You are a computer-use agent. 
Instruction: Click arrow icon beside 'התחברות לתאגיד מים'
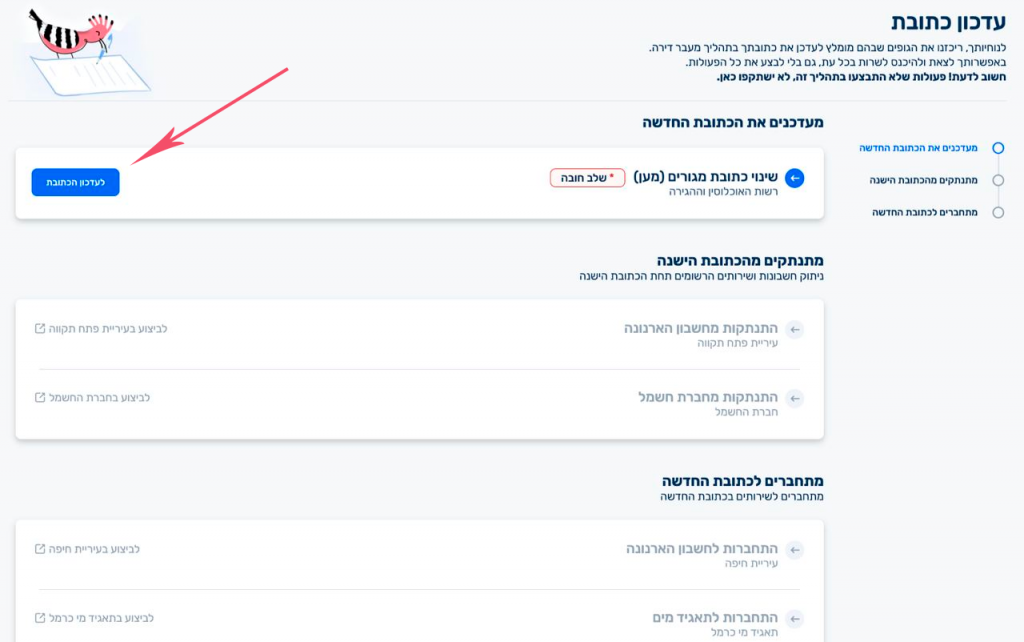[795, 619]
